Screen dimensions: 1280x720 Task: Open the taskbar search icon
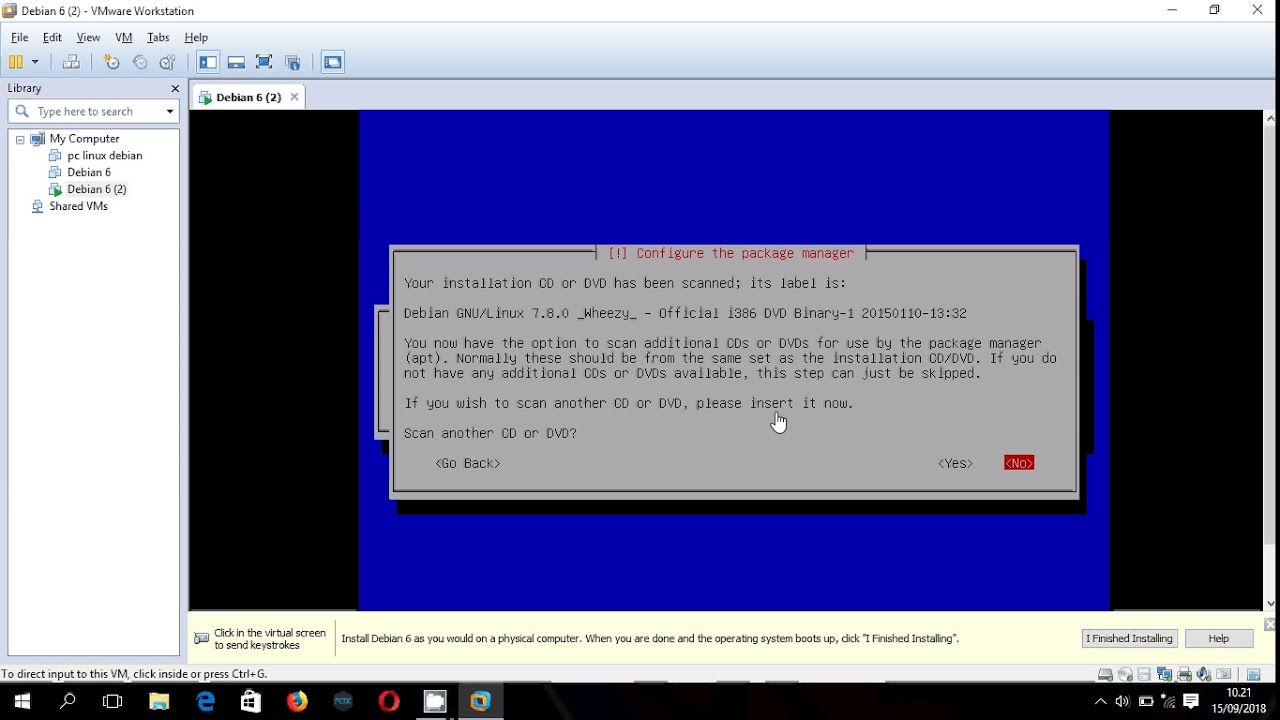coord(68,701)
